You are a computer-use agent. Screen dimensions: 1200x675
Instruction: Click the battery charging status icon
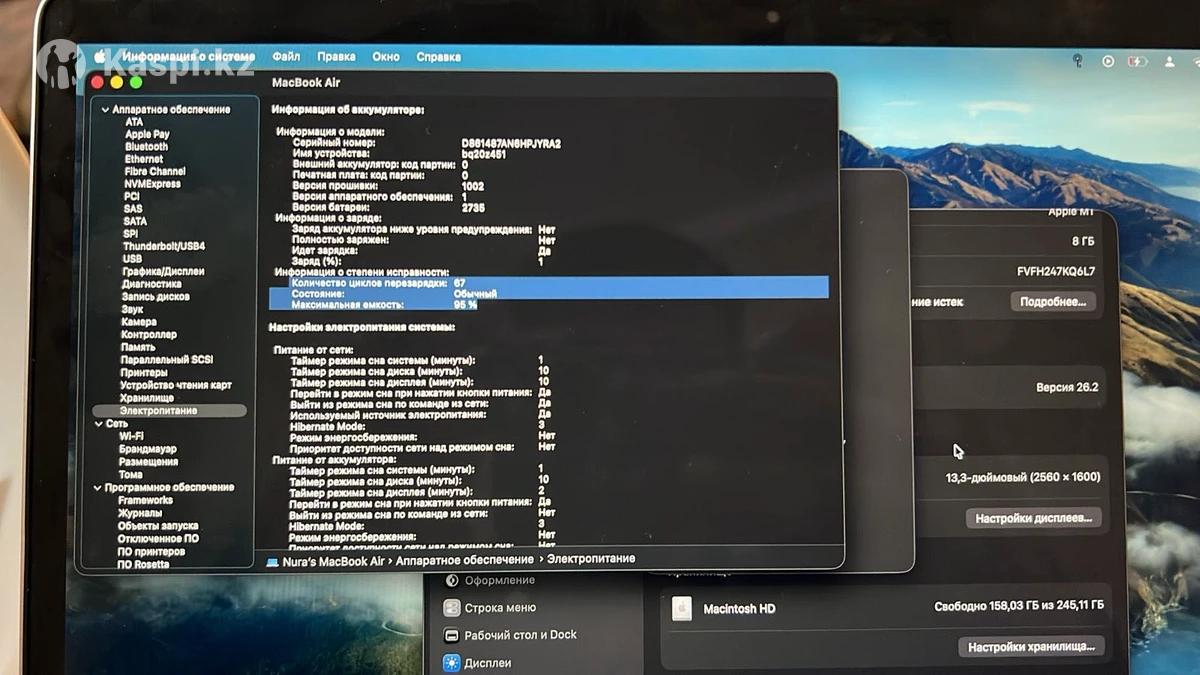coord(1137,61)
